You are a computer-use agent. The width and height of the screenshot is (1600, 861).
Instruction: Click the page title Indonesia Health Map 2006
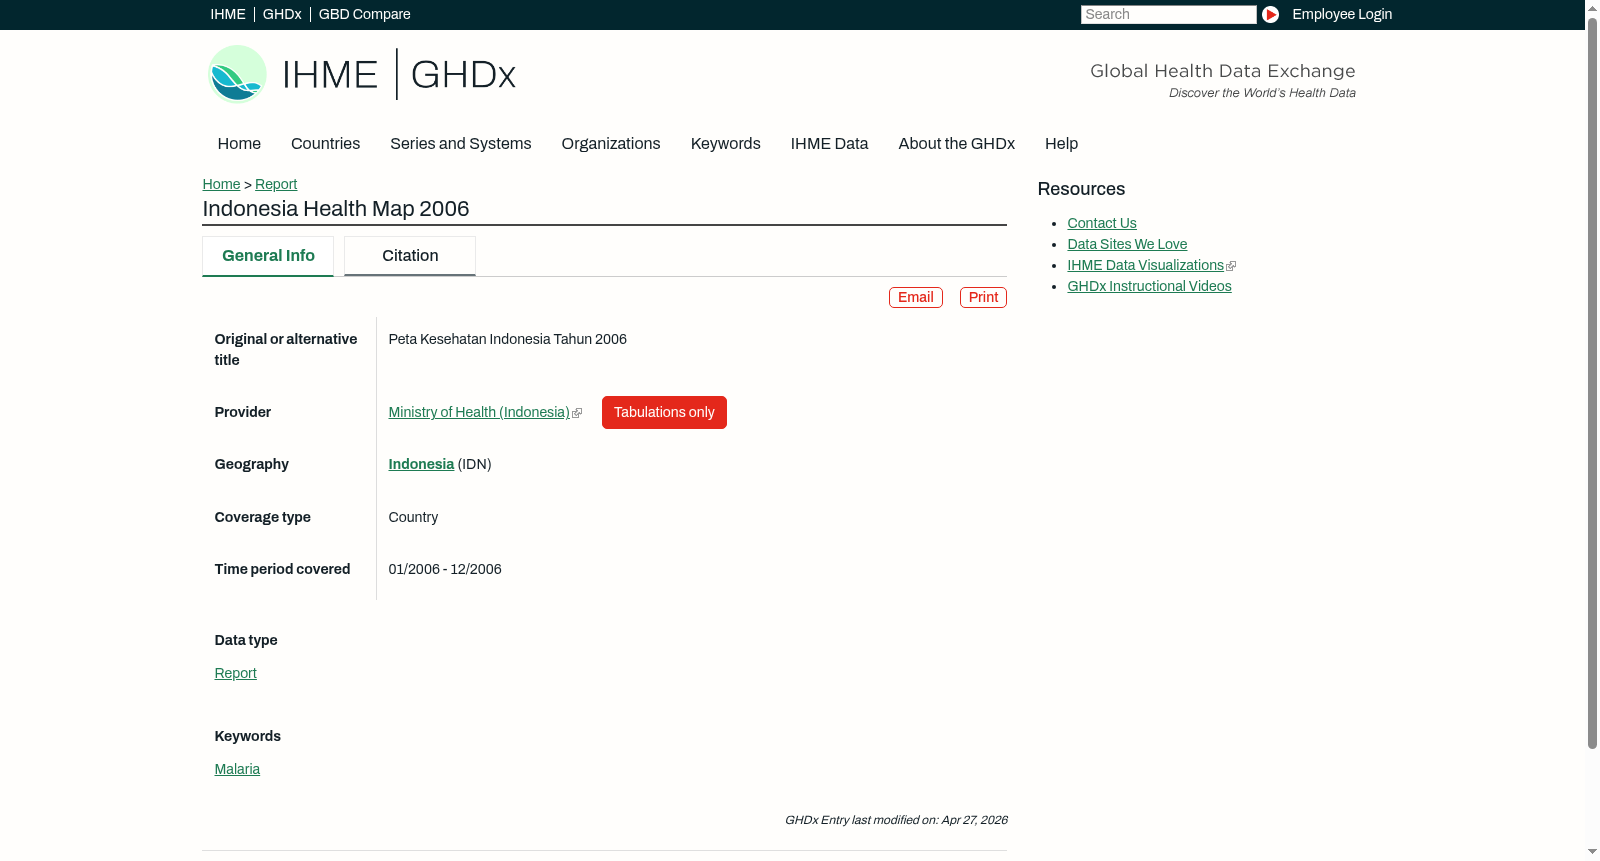pyautogui.click(x=336, y=208)
